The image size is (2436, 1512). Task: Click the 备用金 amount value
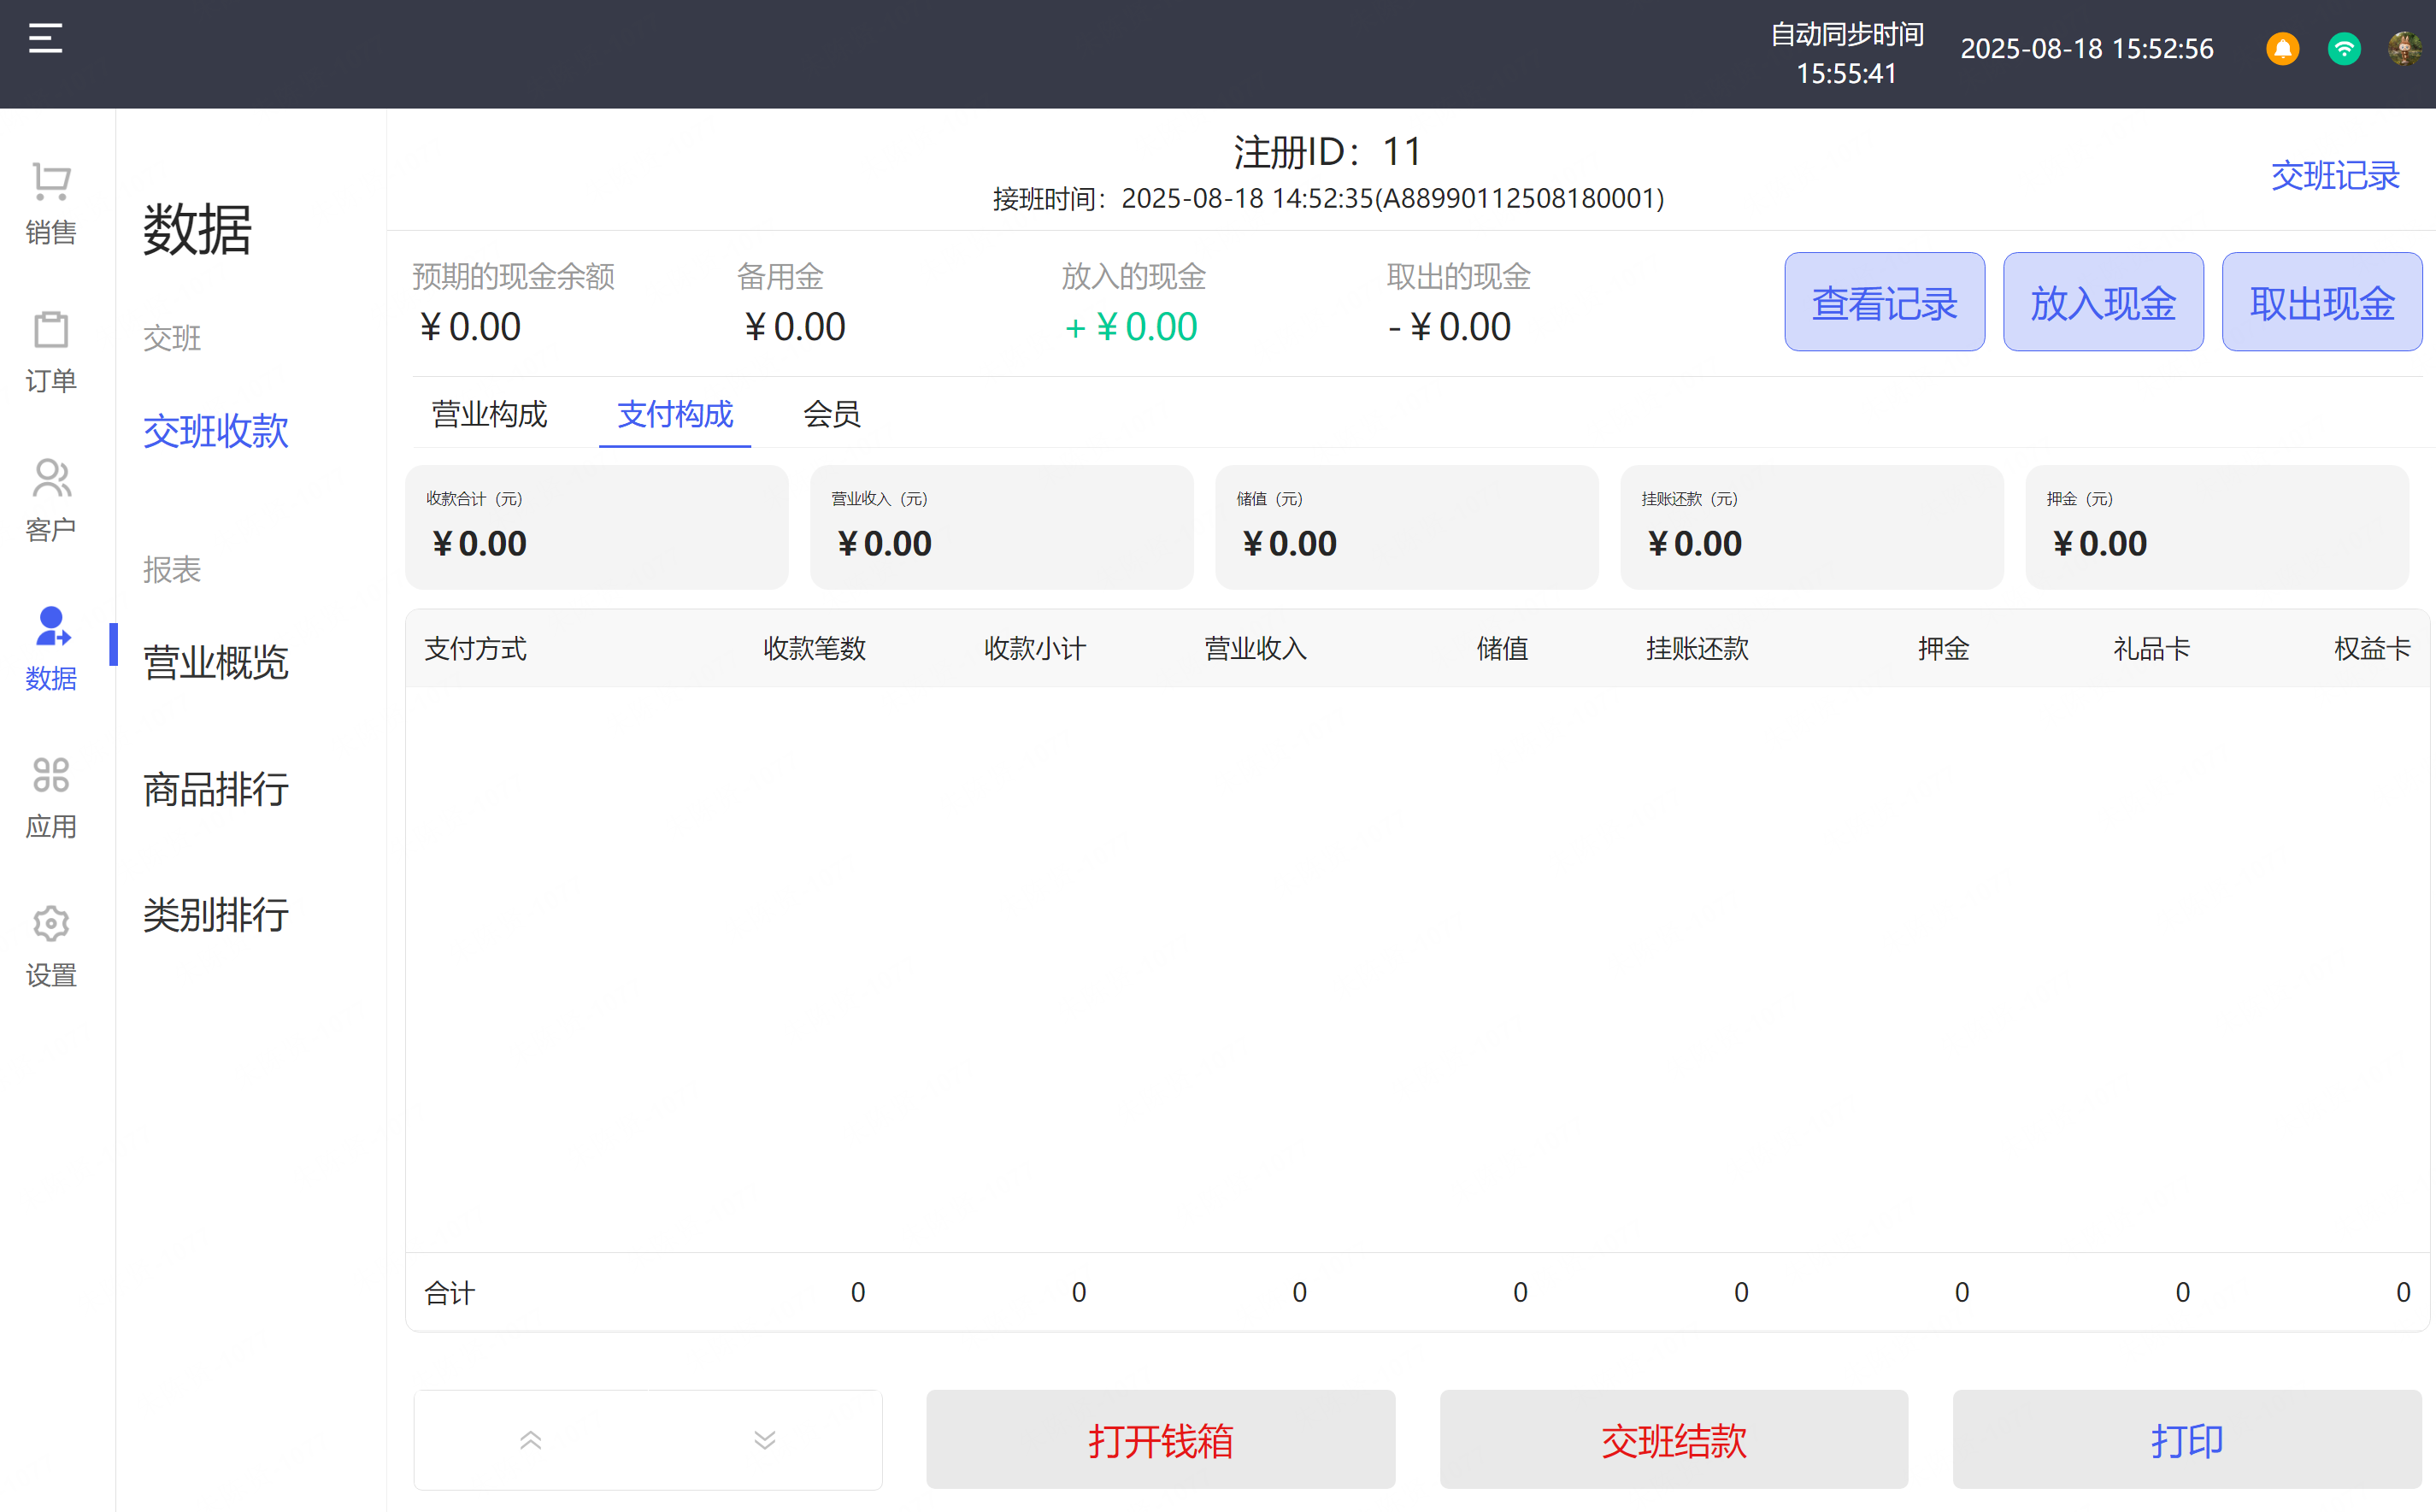click(x=795, y=327)
